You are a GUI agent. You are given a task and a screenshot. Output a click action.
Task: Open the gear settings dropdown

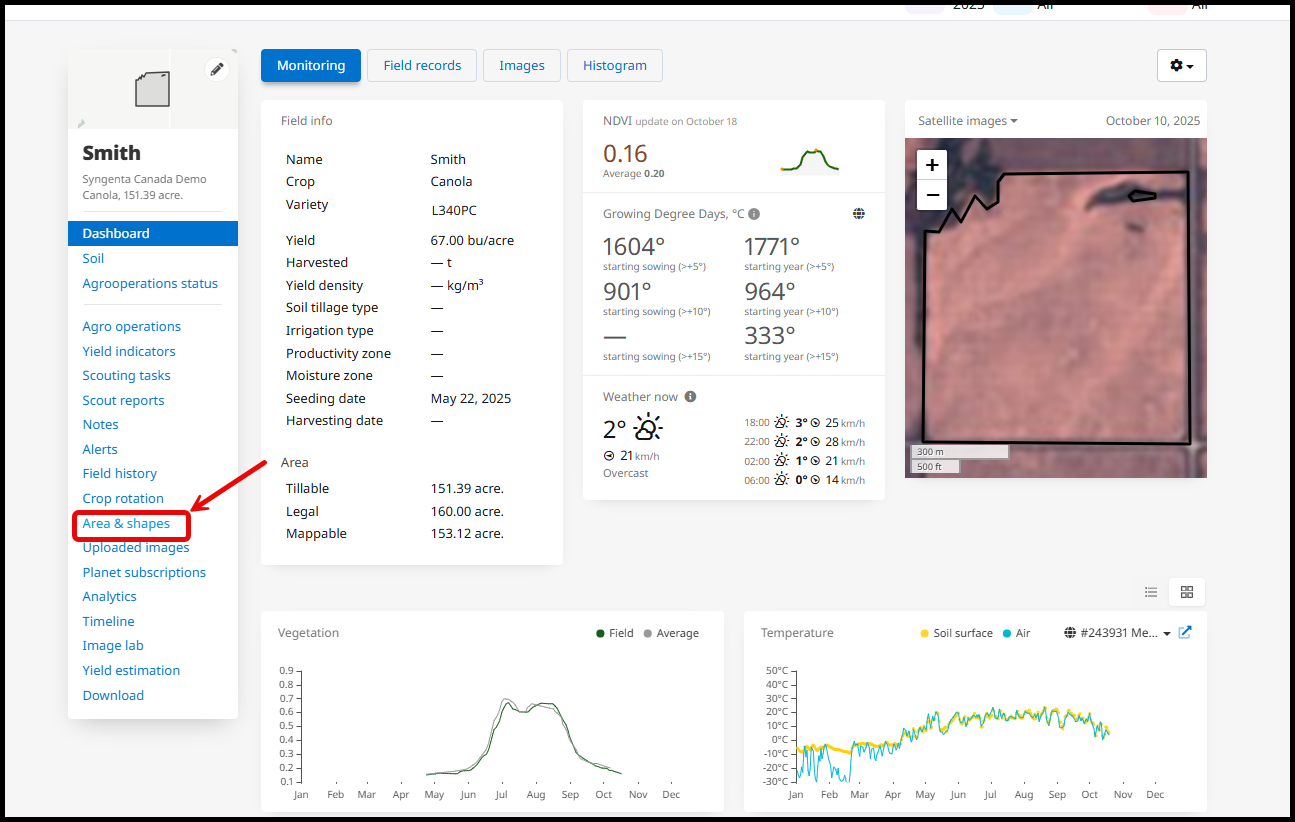1181,66
